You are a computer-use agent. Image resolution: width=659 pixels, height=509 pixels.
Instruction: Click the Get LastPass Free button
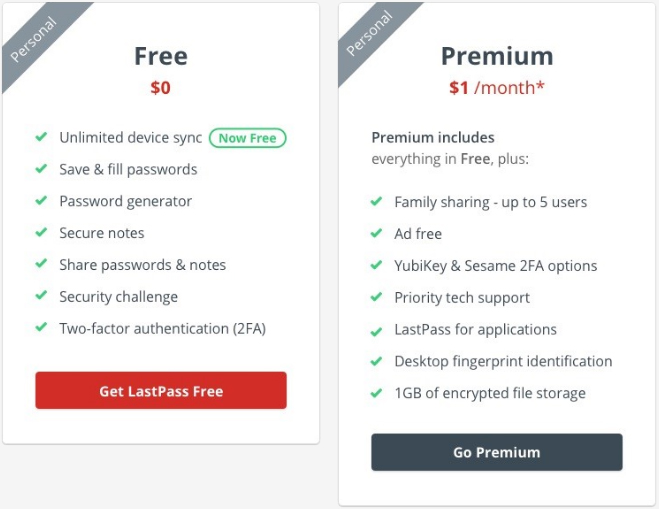(161, 390)
